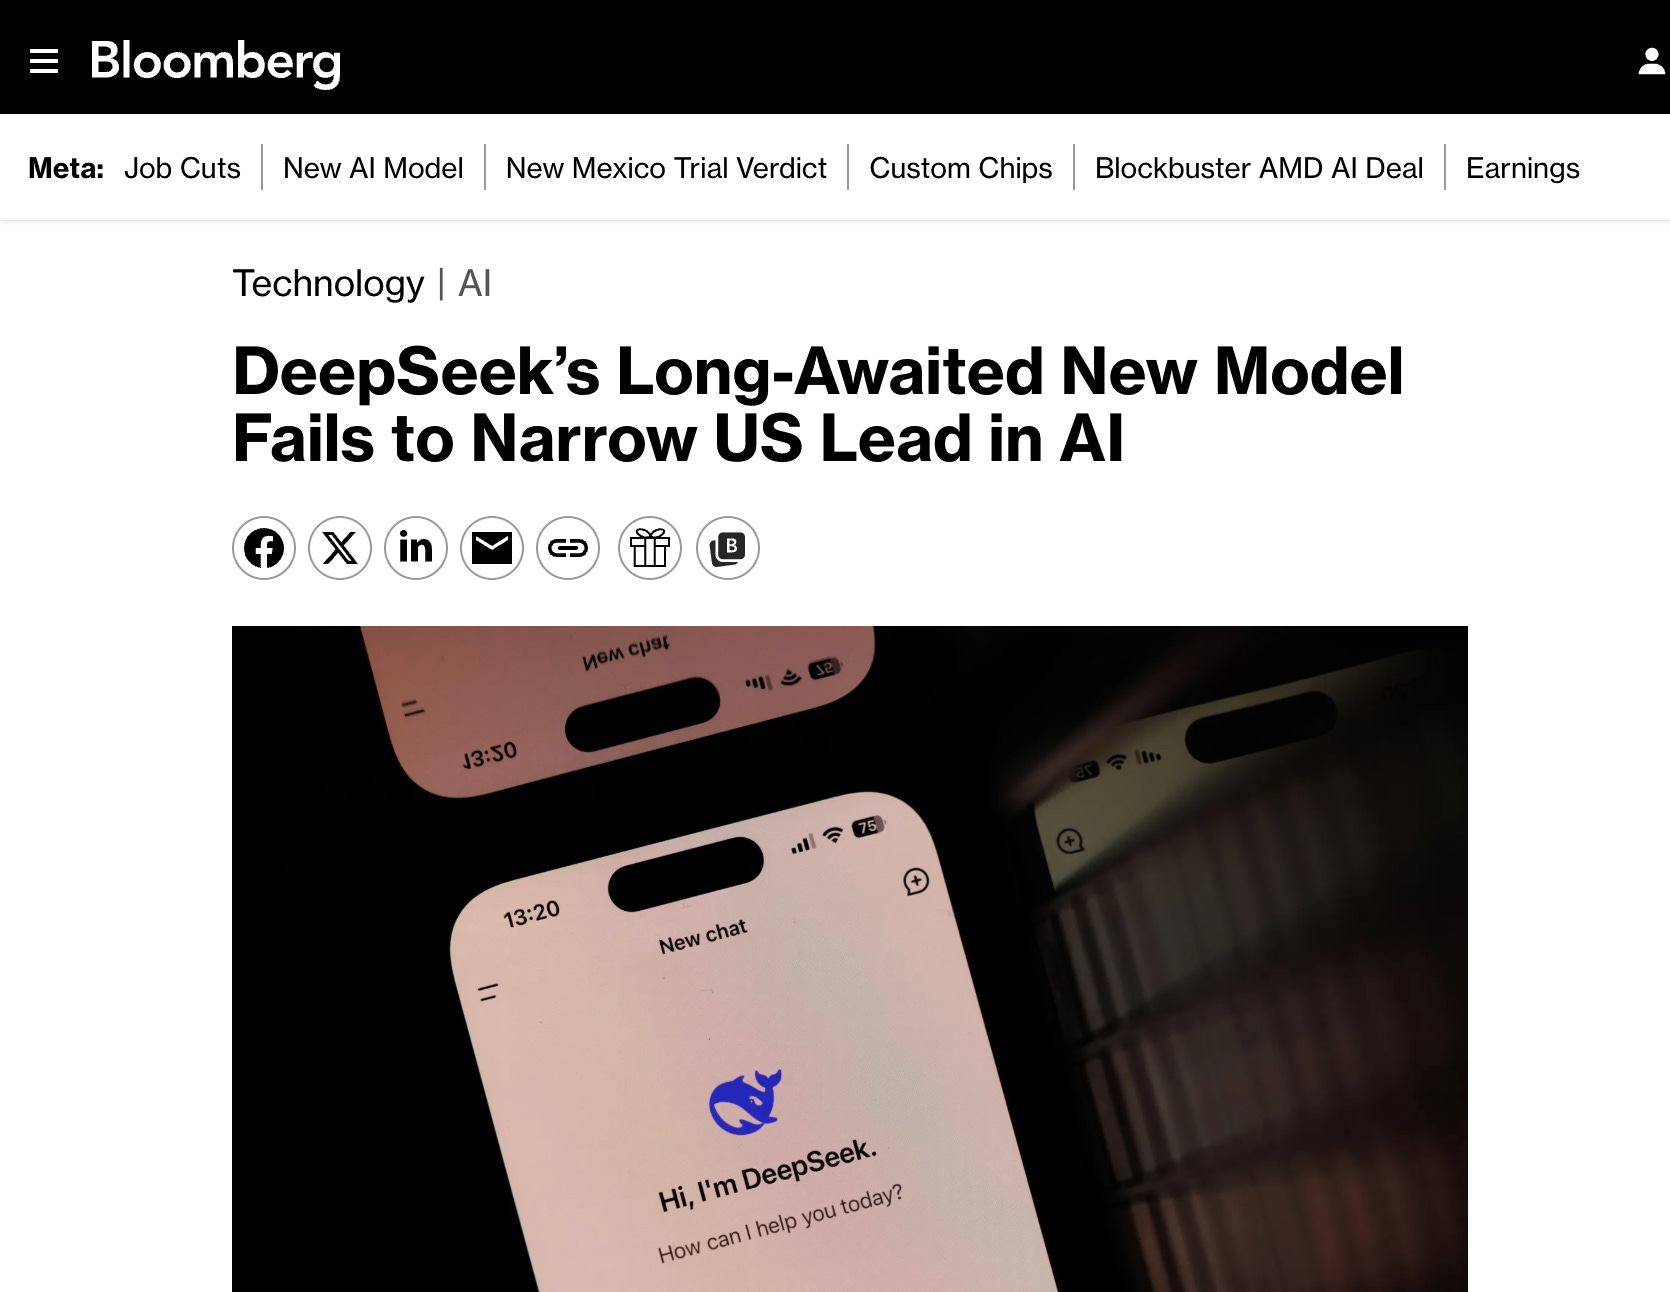Copy the article link
Screen dimensions: 1670x1292
568,548
